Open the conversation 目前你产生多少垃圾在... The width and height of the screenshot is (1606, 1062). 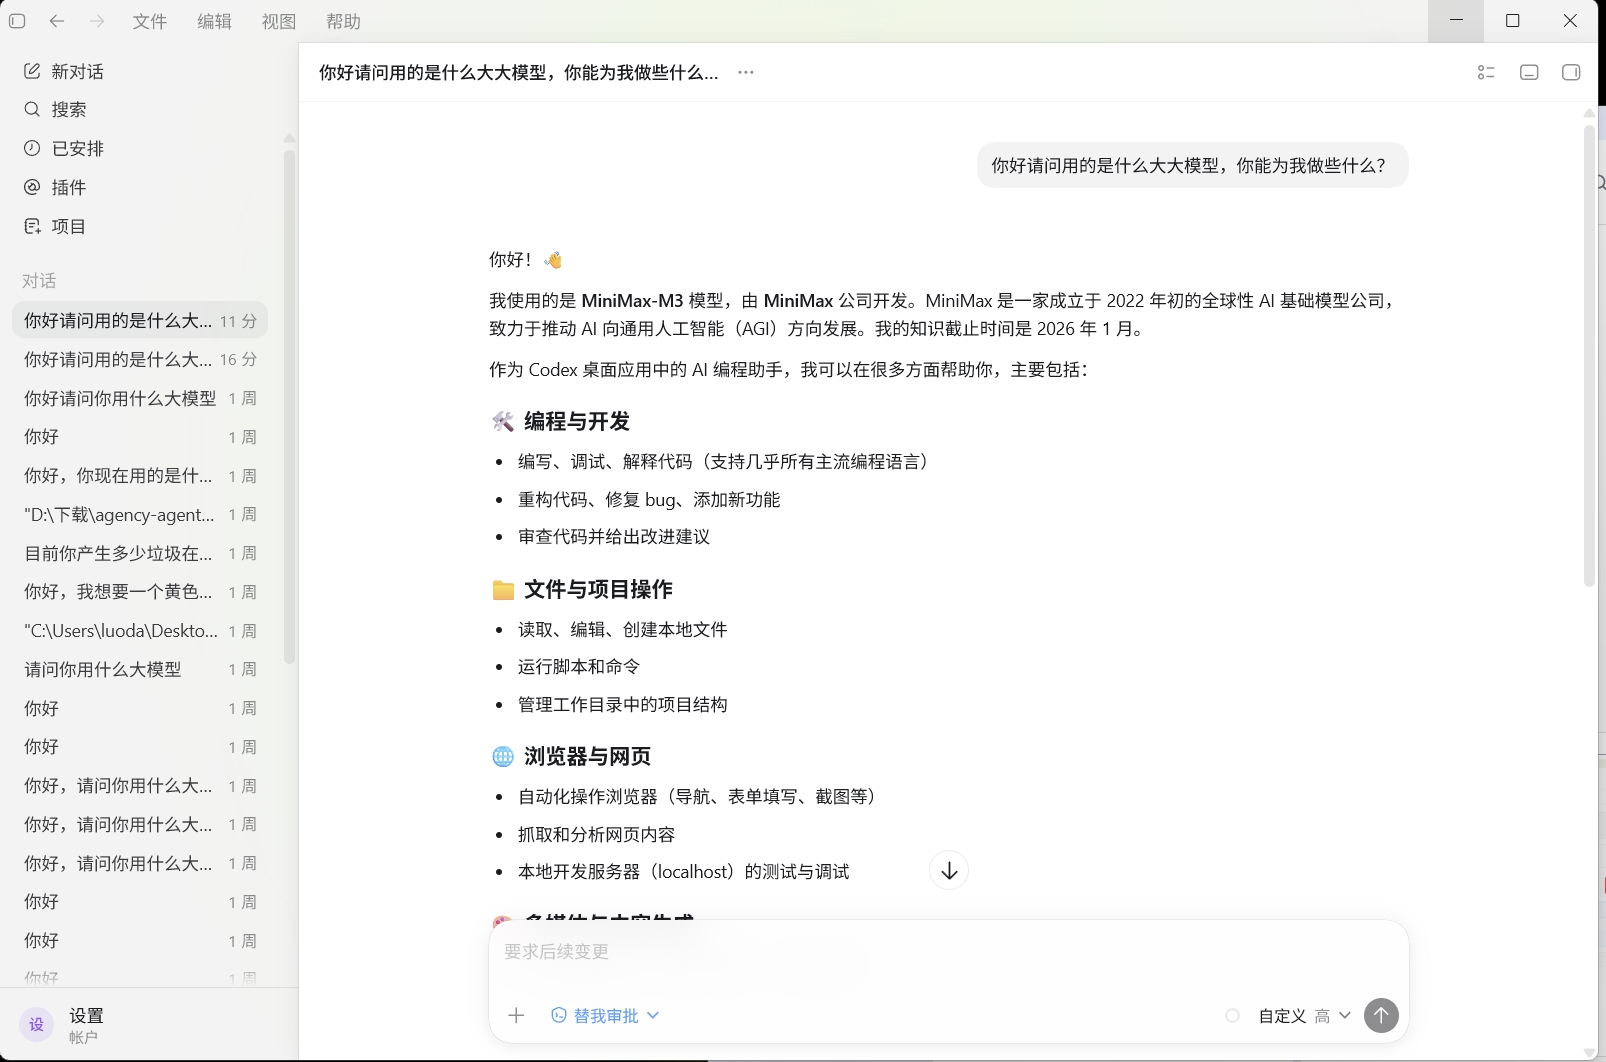[140, 553]
